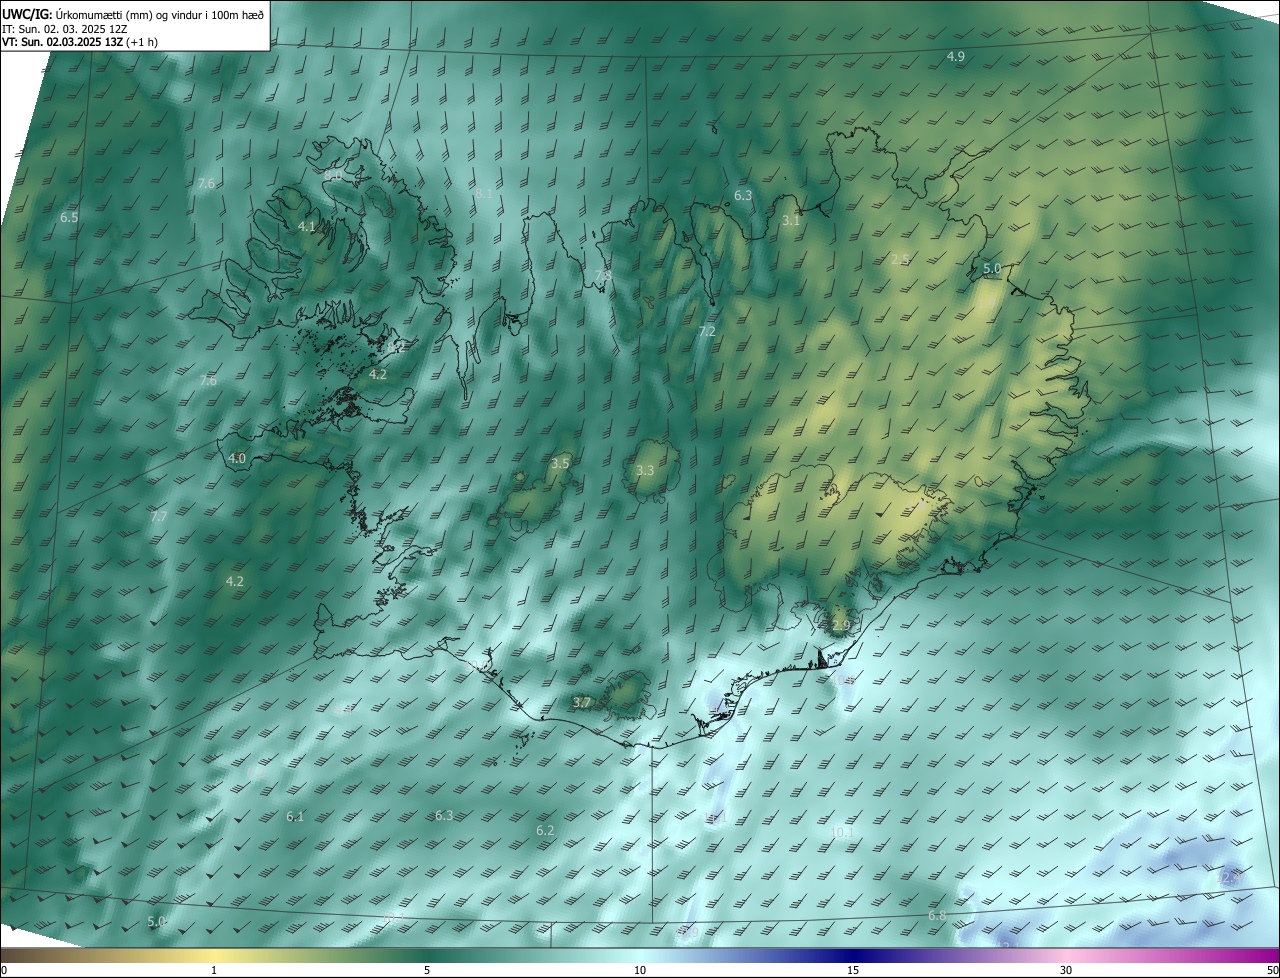Click the 4.1 value over the Westfjords
The height and width of the screenshot is (978, 1280).
click(x=307, y=227)
